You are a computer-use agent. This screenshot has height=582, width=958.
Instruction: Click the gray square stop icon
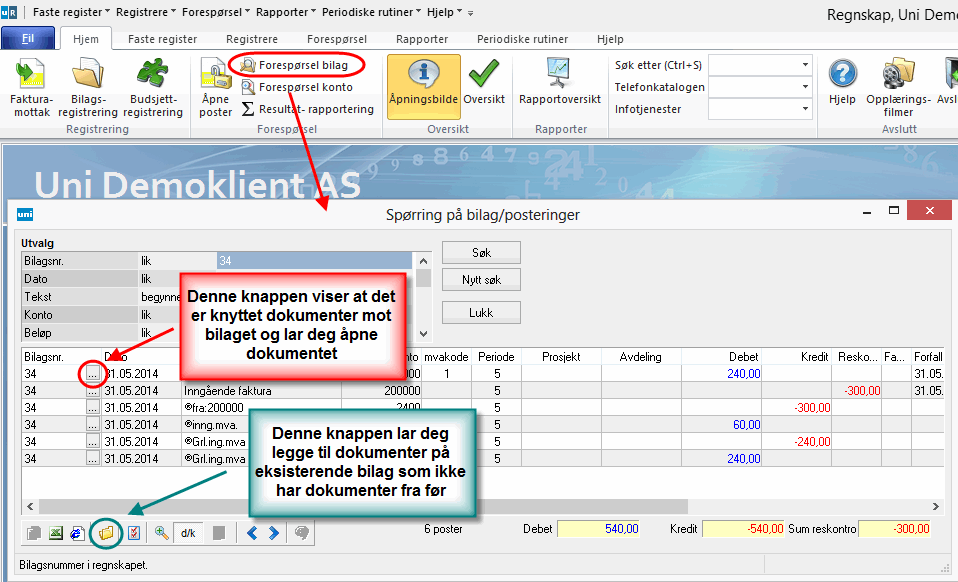(219, 533)
